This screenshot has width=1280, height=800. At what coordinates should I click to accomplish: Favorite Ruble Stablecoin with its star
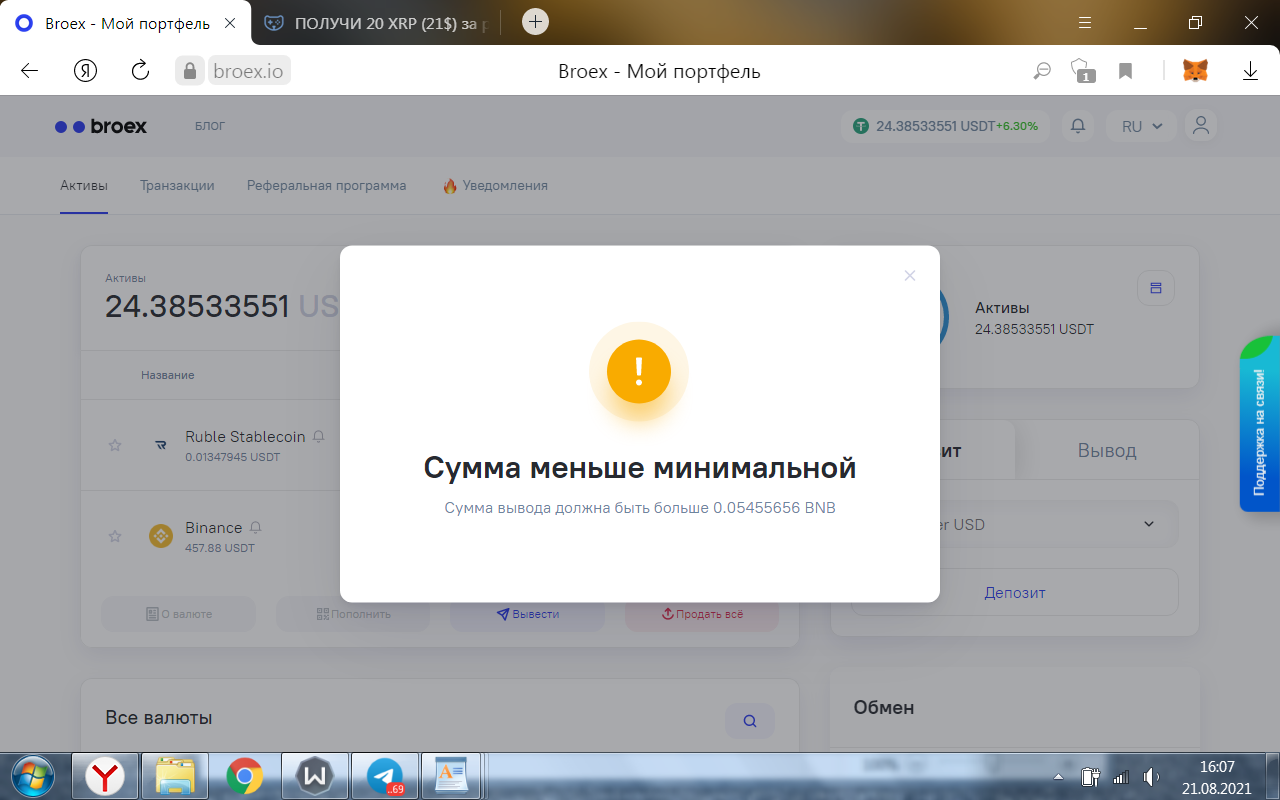(x=115, y=445)
